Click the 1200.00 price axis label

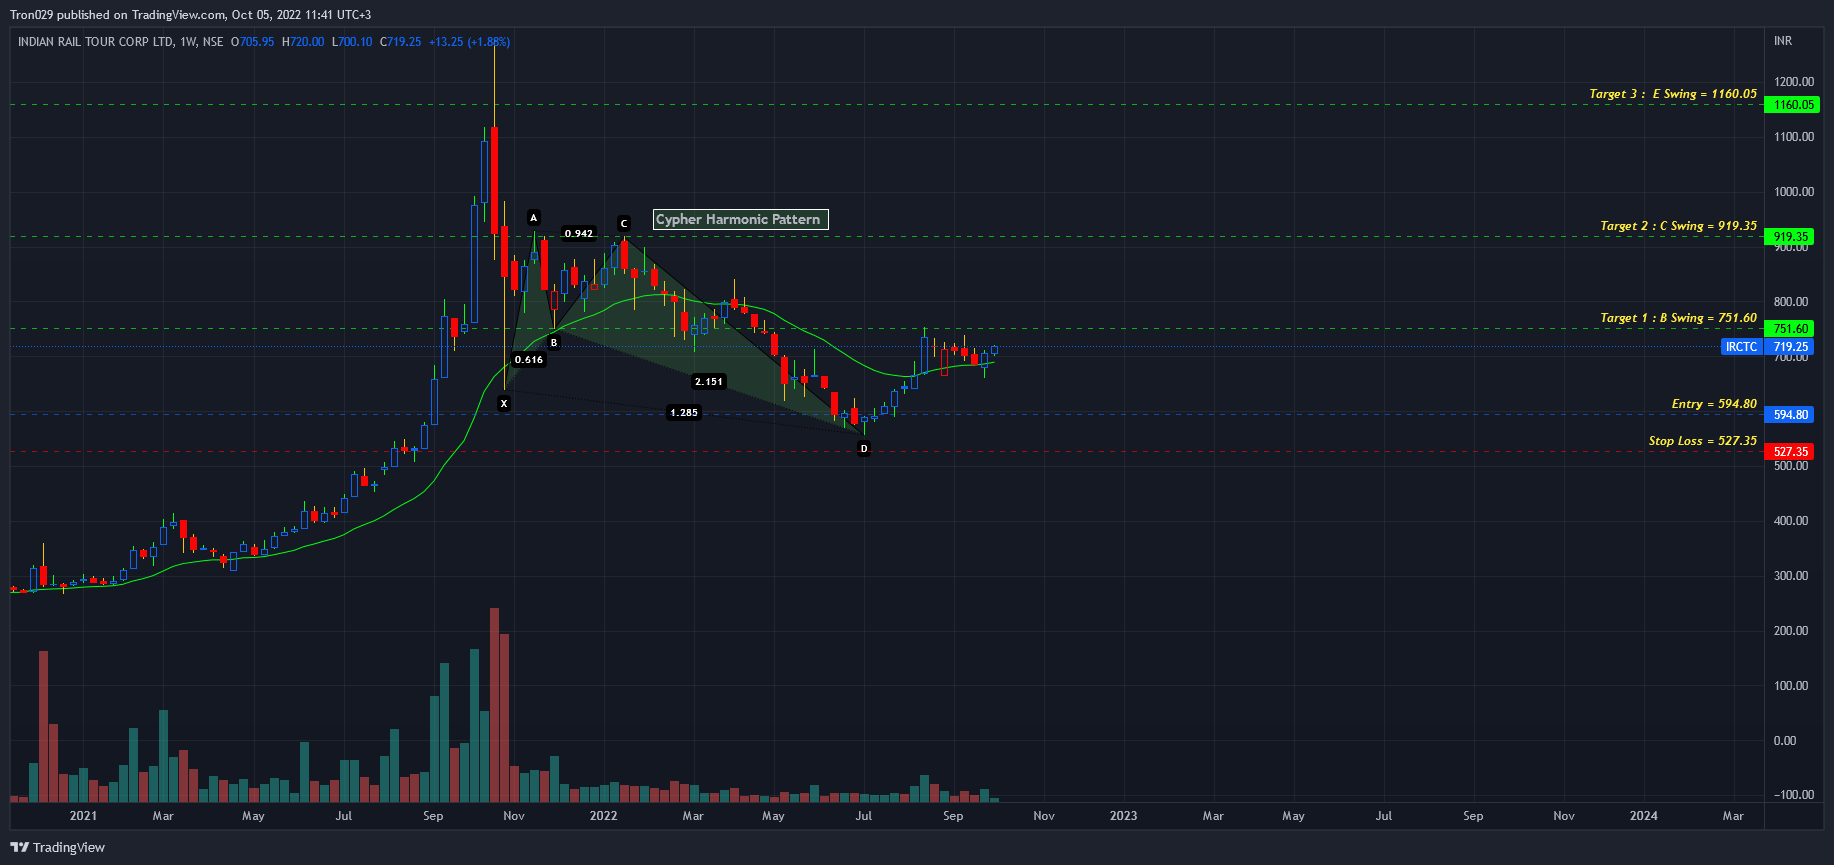tap(1794, 82)
